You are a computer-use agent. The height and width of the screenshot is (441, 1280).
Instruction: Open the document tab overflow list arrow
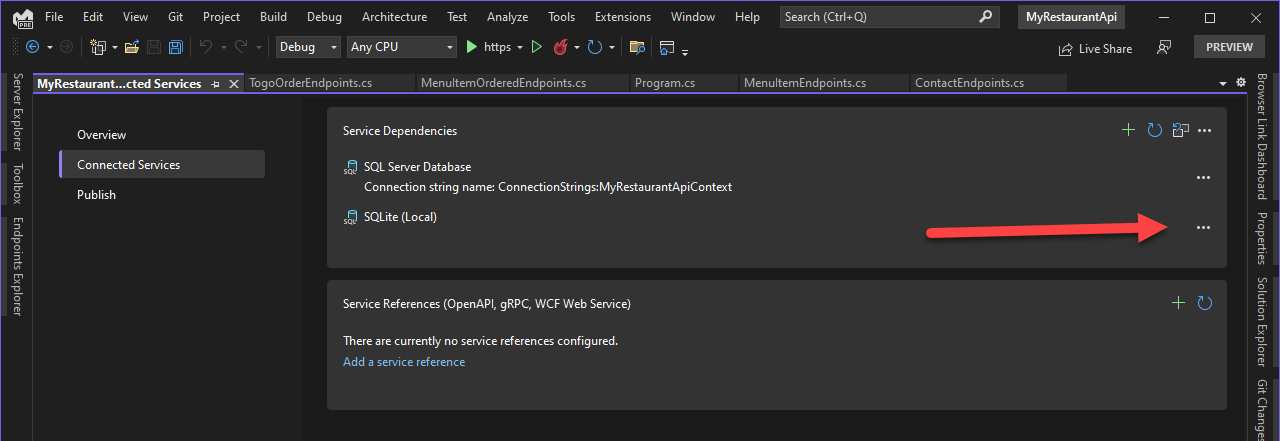pyautogui.click(x=1223, y=83)
